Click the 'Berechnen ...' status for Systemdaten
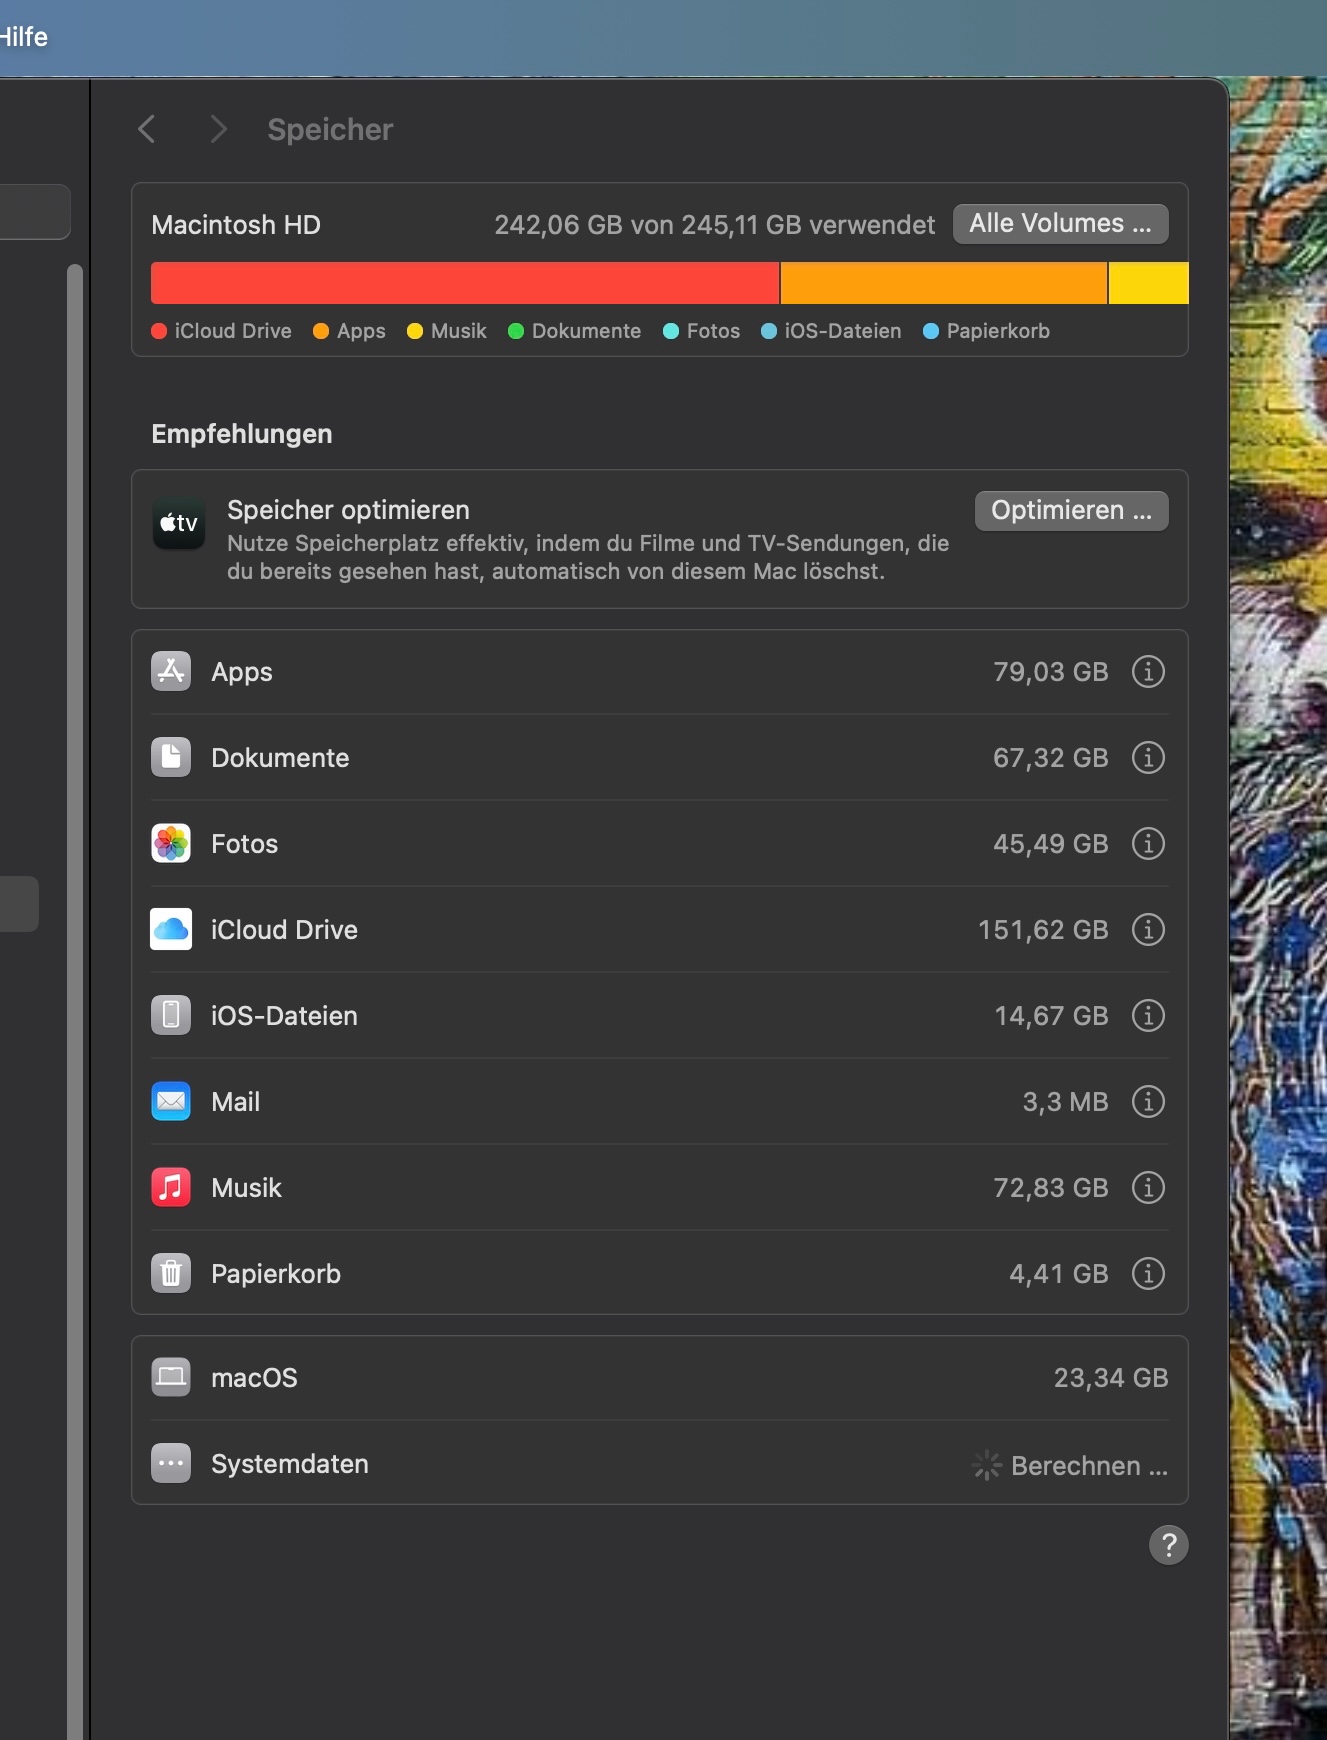The image size is (1327, 1740). coord(1089,1466)
